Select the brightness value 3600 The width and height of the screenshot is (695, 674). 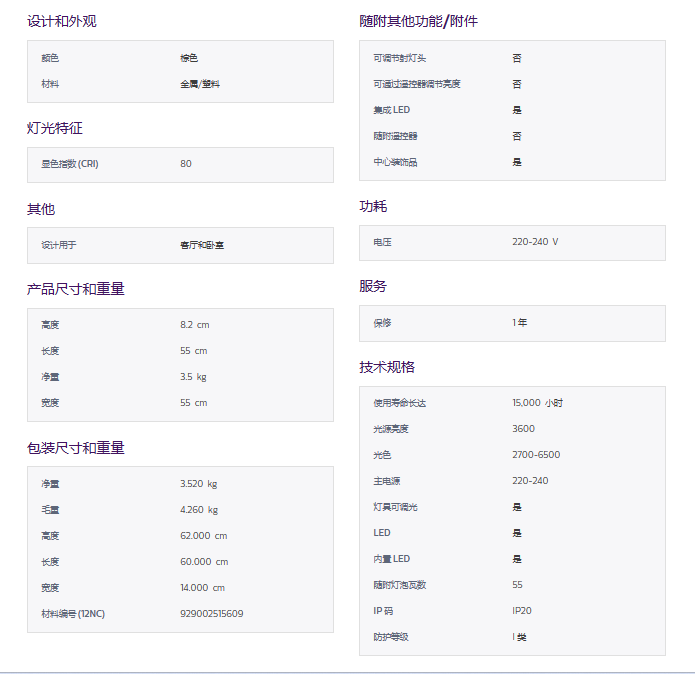click(523, 429)
